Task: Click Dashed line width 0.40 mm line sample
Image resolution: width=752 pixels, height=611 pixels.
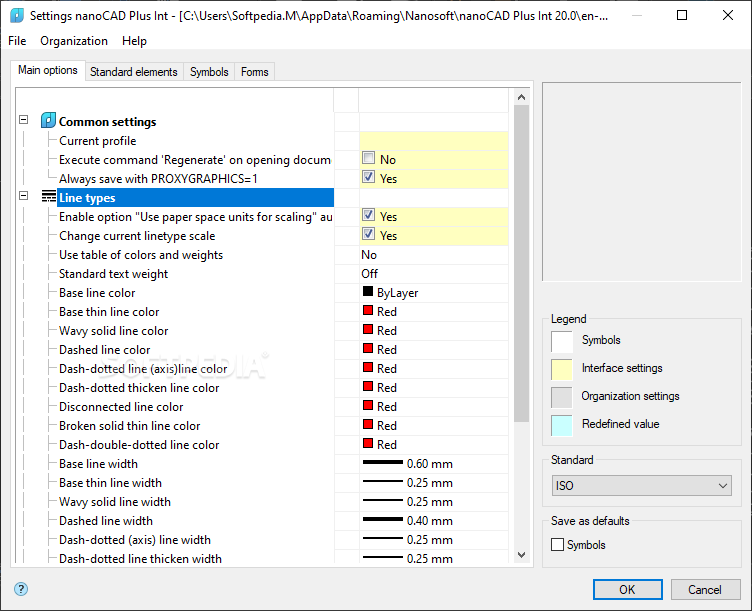Action: [382, 519]
